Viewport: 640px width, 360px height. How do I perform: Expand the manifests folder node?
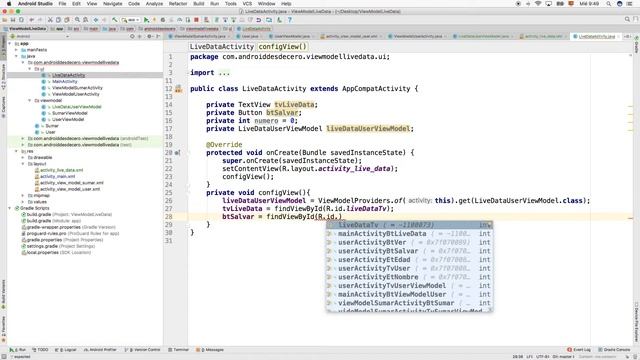click(x=17, y=50)
